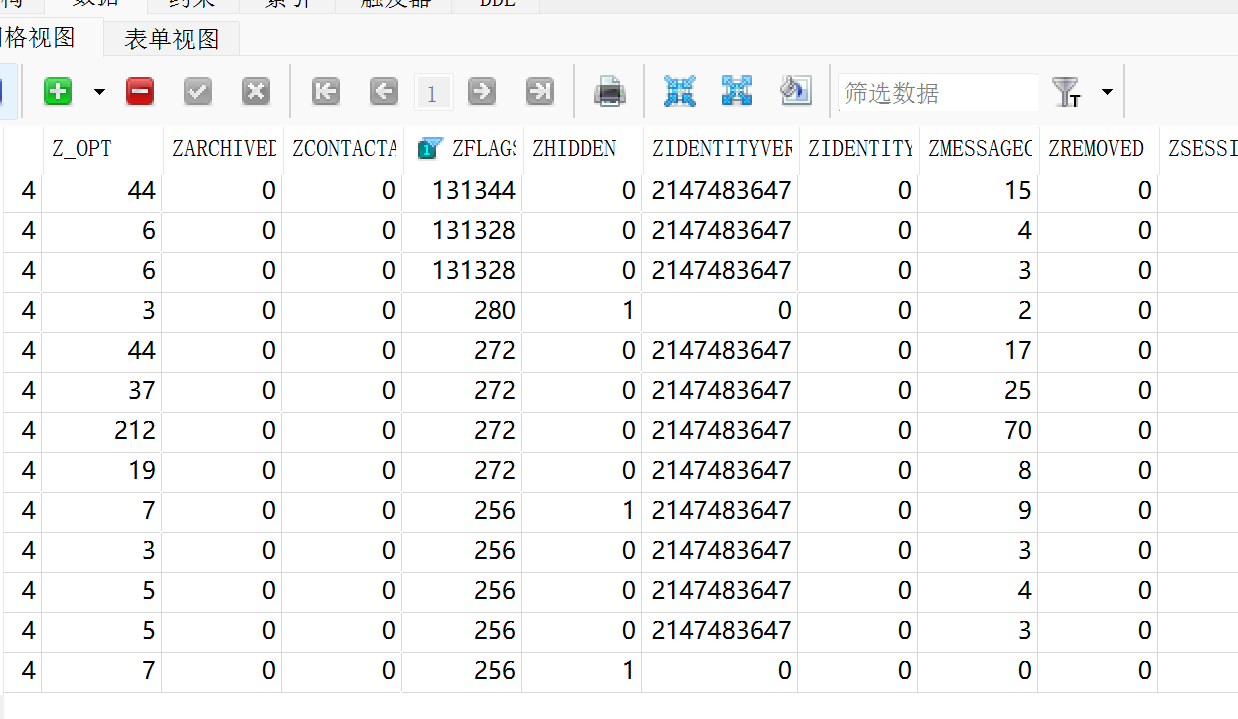Screen dimensions: 1238x719
Task: Click the ZCONTACTA column header
Action: click(342, 148)
